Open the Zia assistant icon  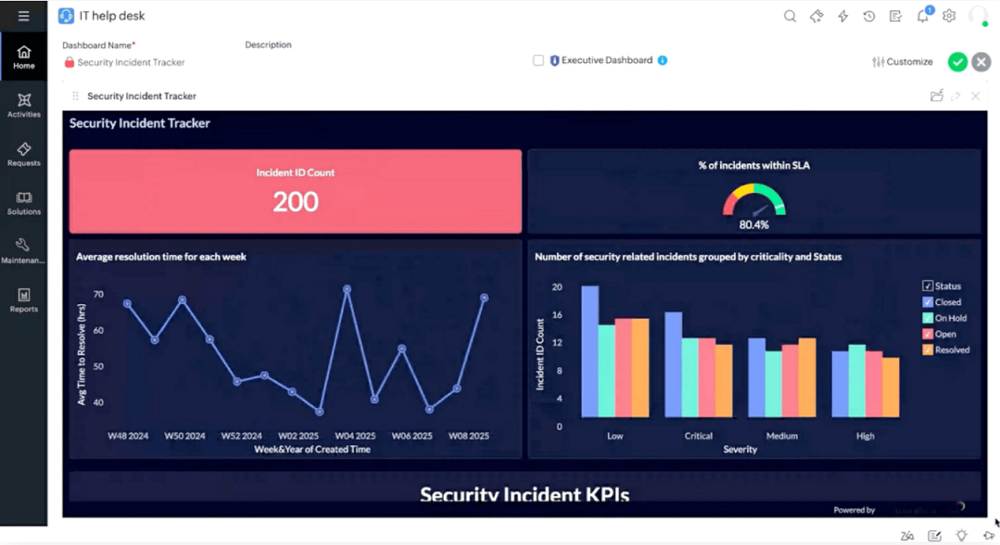[x=907, y=535]
